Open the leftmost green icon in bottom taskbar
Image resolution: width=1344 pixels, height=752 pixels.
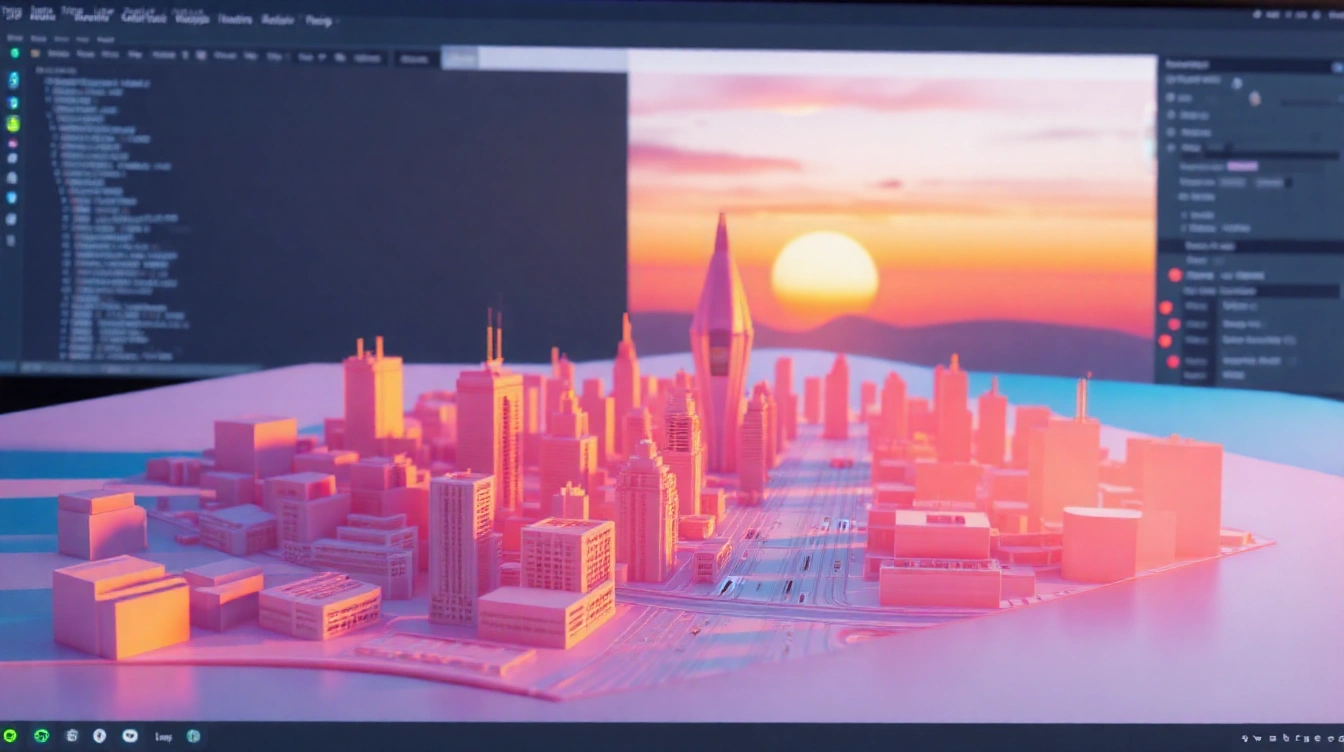[9, 735]
